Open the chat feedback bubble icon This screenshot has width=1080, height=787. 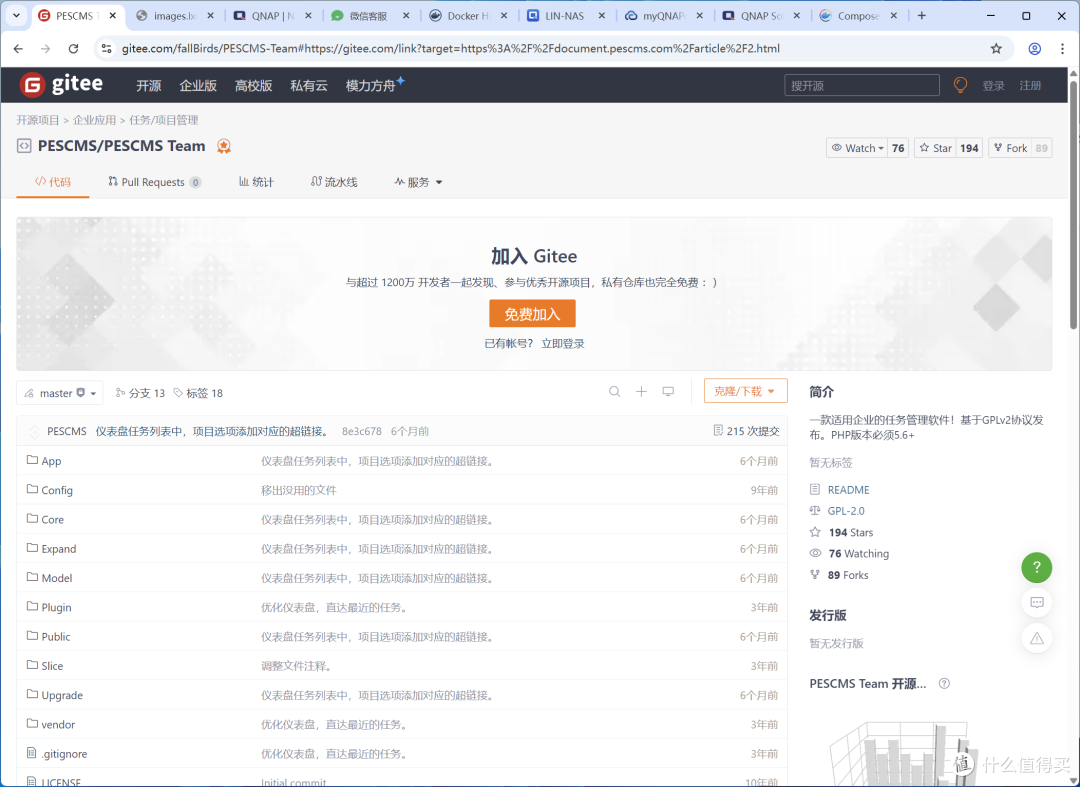1037,602
